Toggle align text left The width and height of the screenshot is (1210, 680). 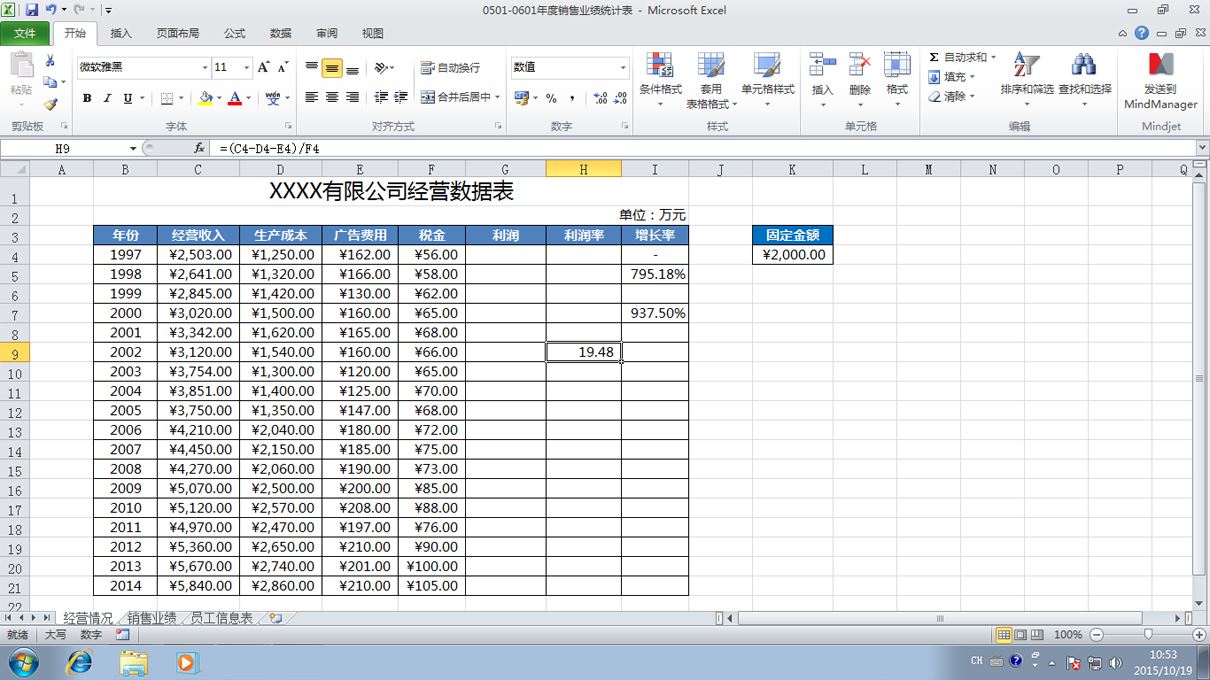click(x=312, y=97)
